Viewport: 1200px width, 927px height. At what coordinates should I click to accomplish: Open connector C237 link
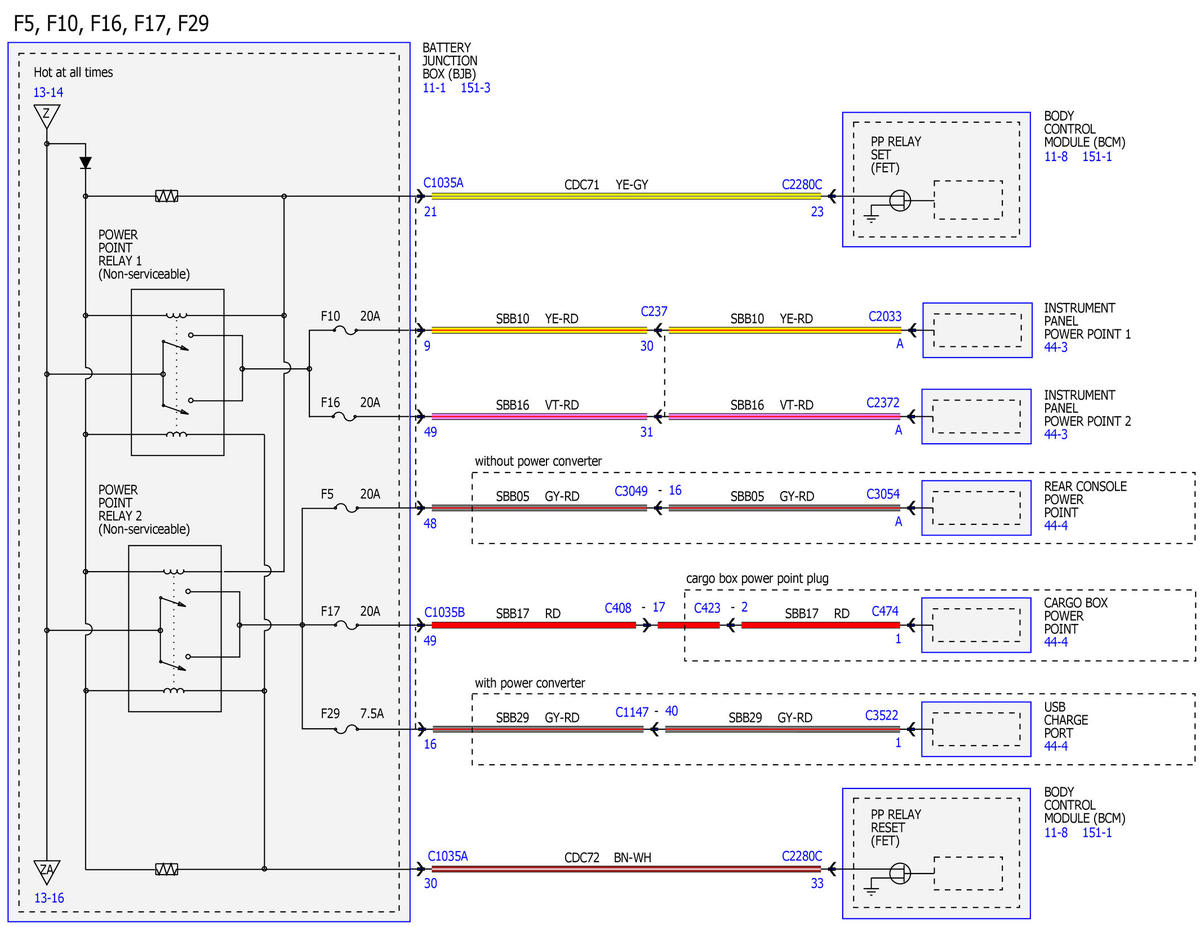[654, 311]
